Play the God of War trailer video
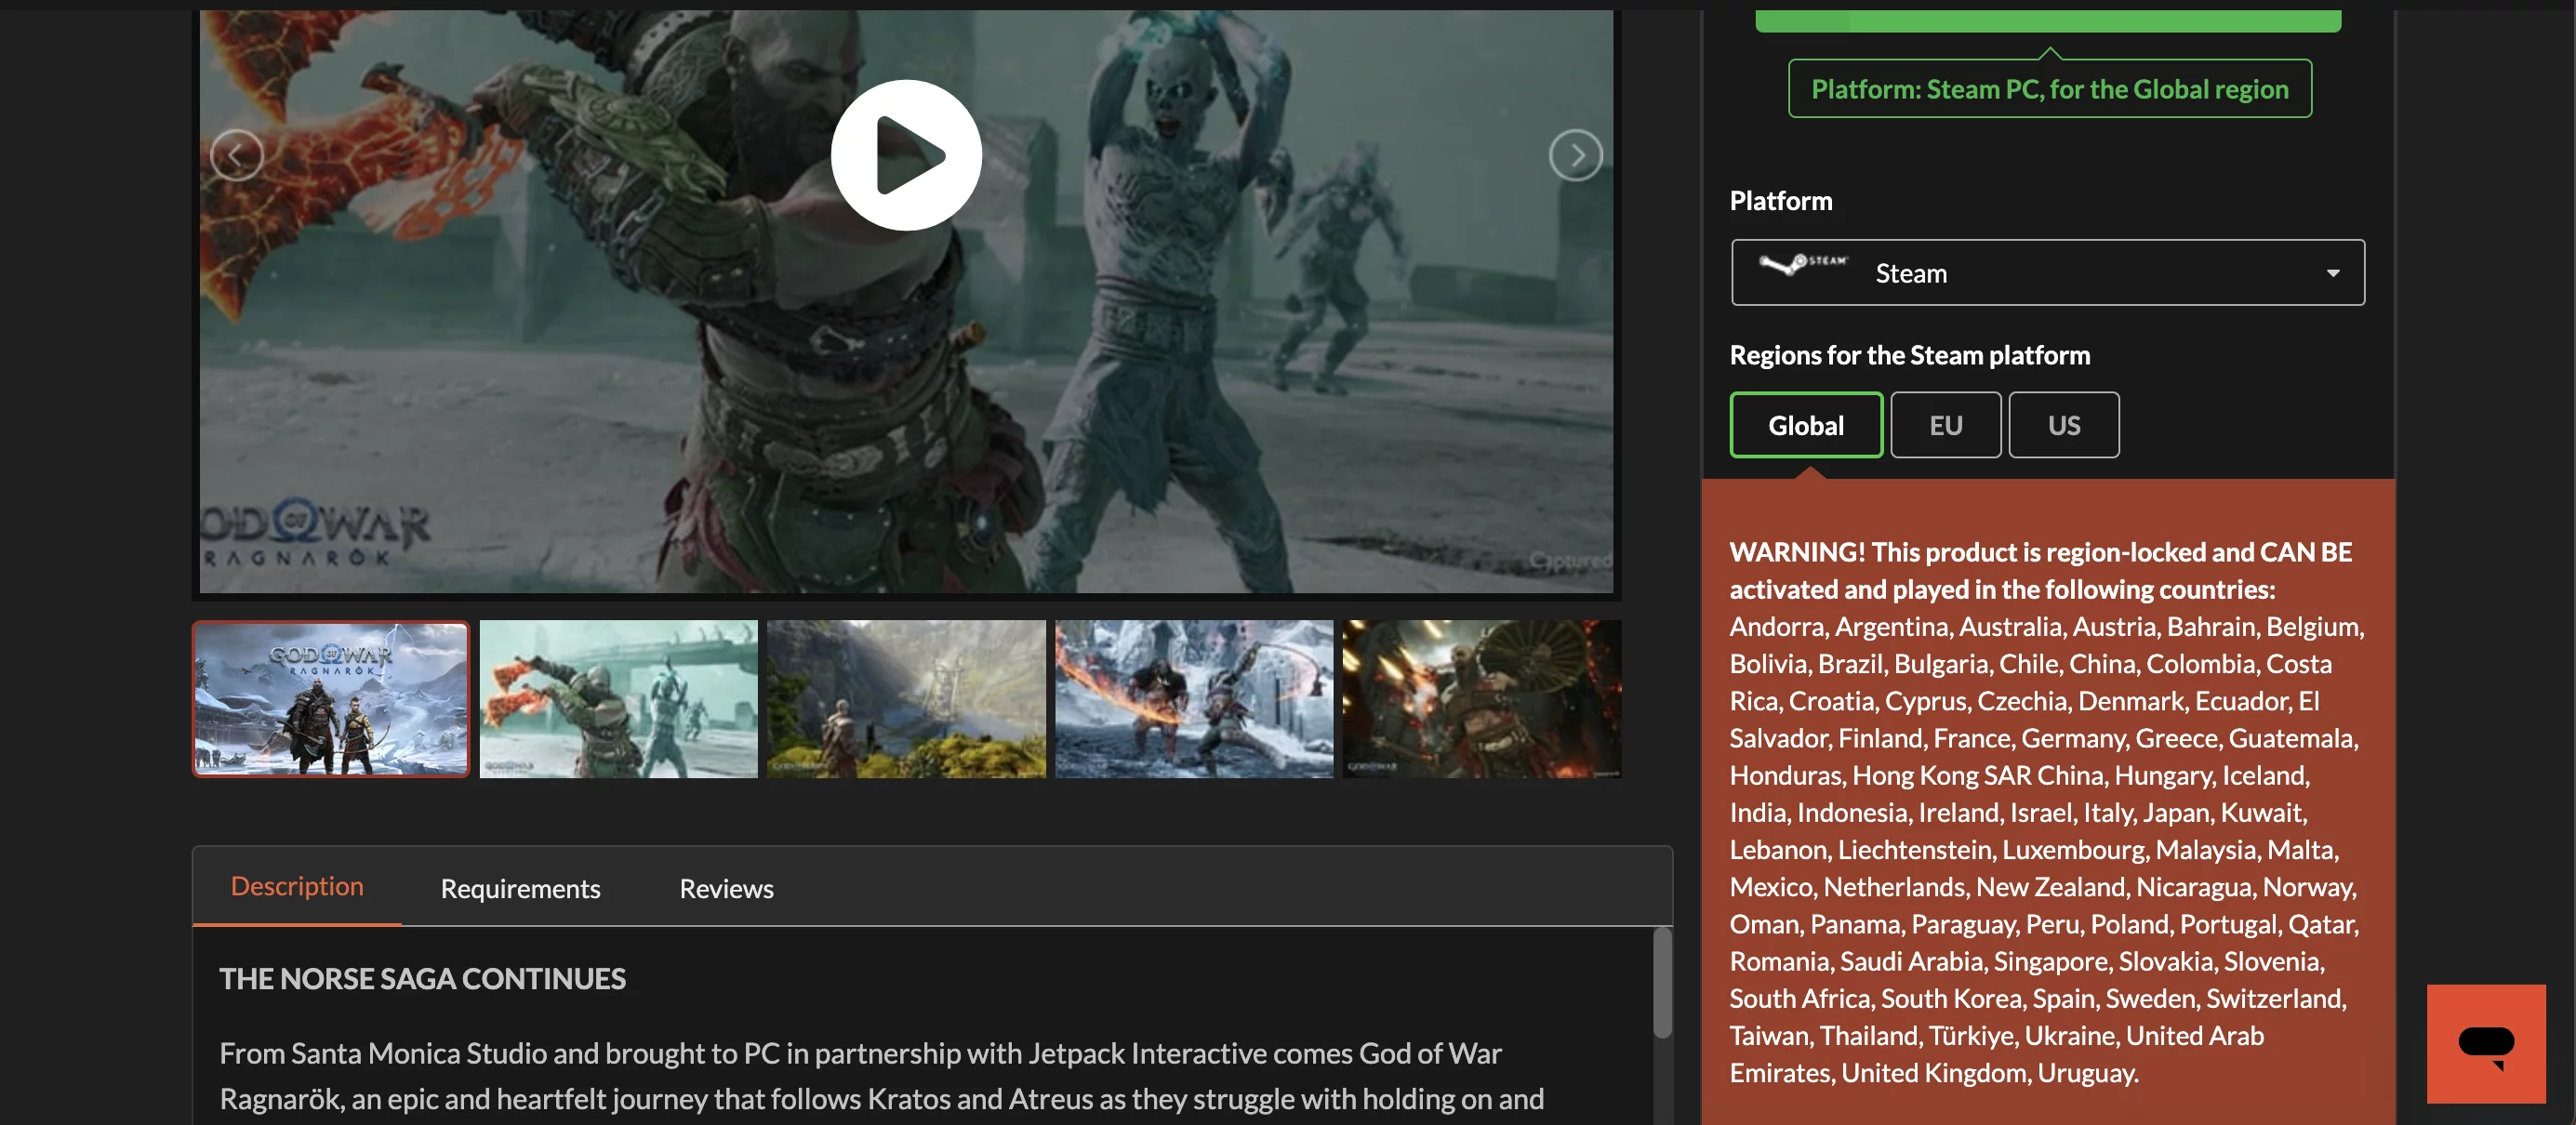The width and height of the screenshot is (2576, 1125). coord(905,155)
